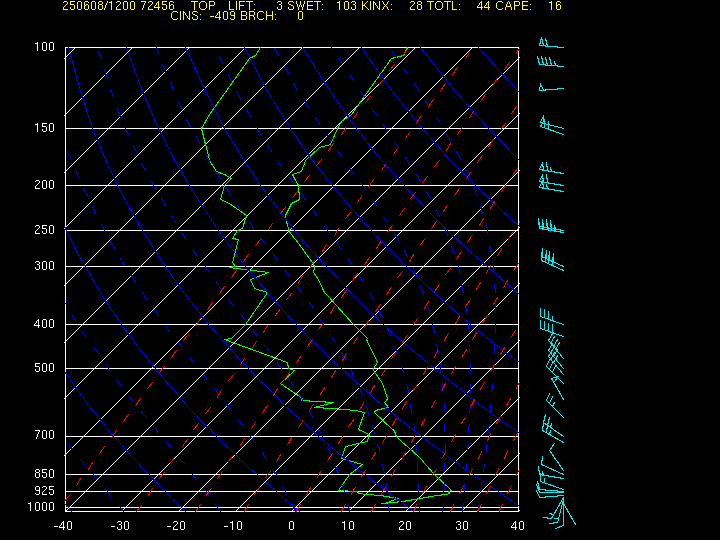This screenshot has height=540, width=720.
Task: Click the wind barb at 300 mb level
Action: click(x=552, y=260)
